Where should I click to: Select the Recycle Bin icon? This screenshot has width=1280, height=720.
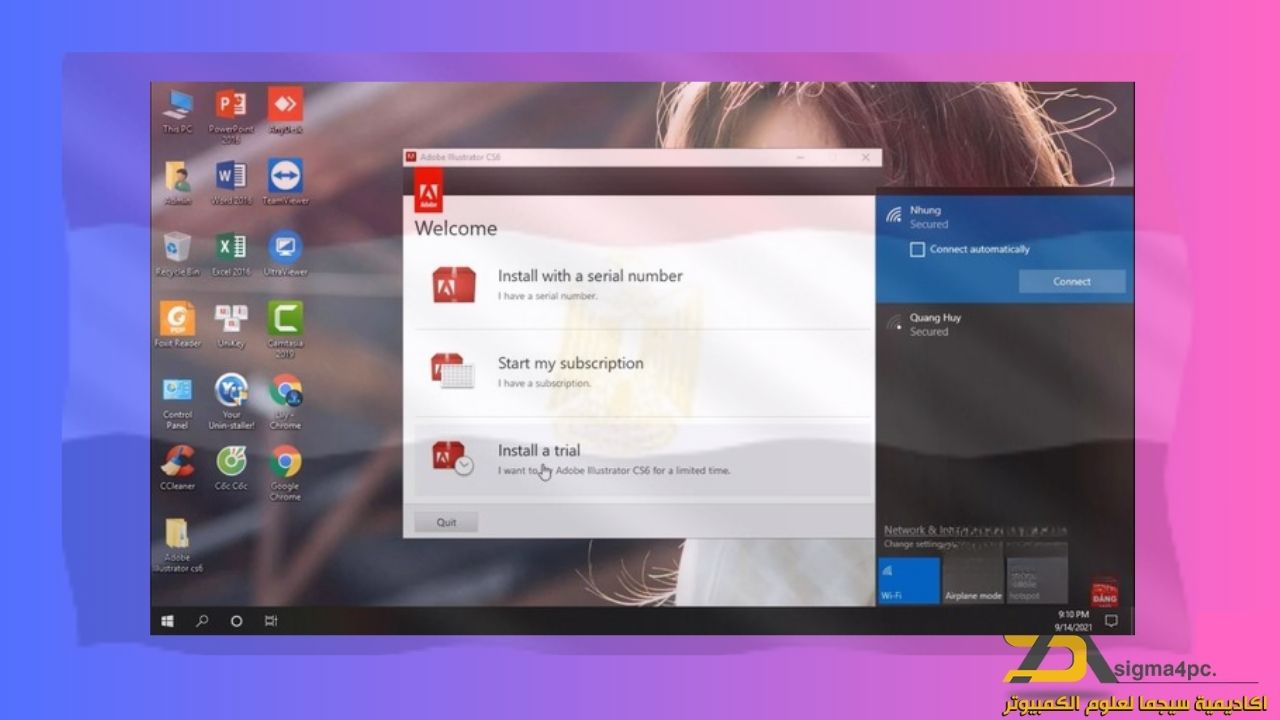178,254
